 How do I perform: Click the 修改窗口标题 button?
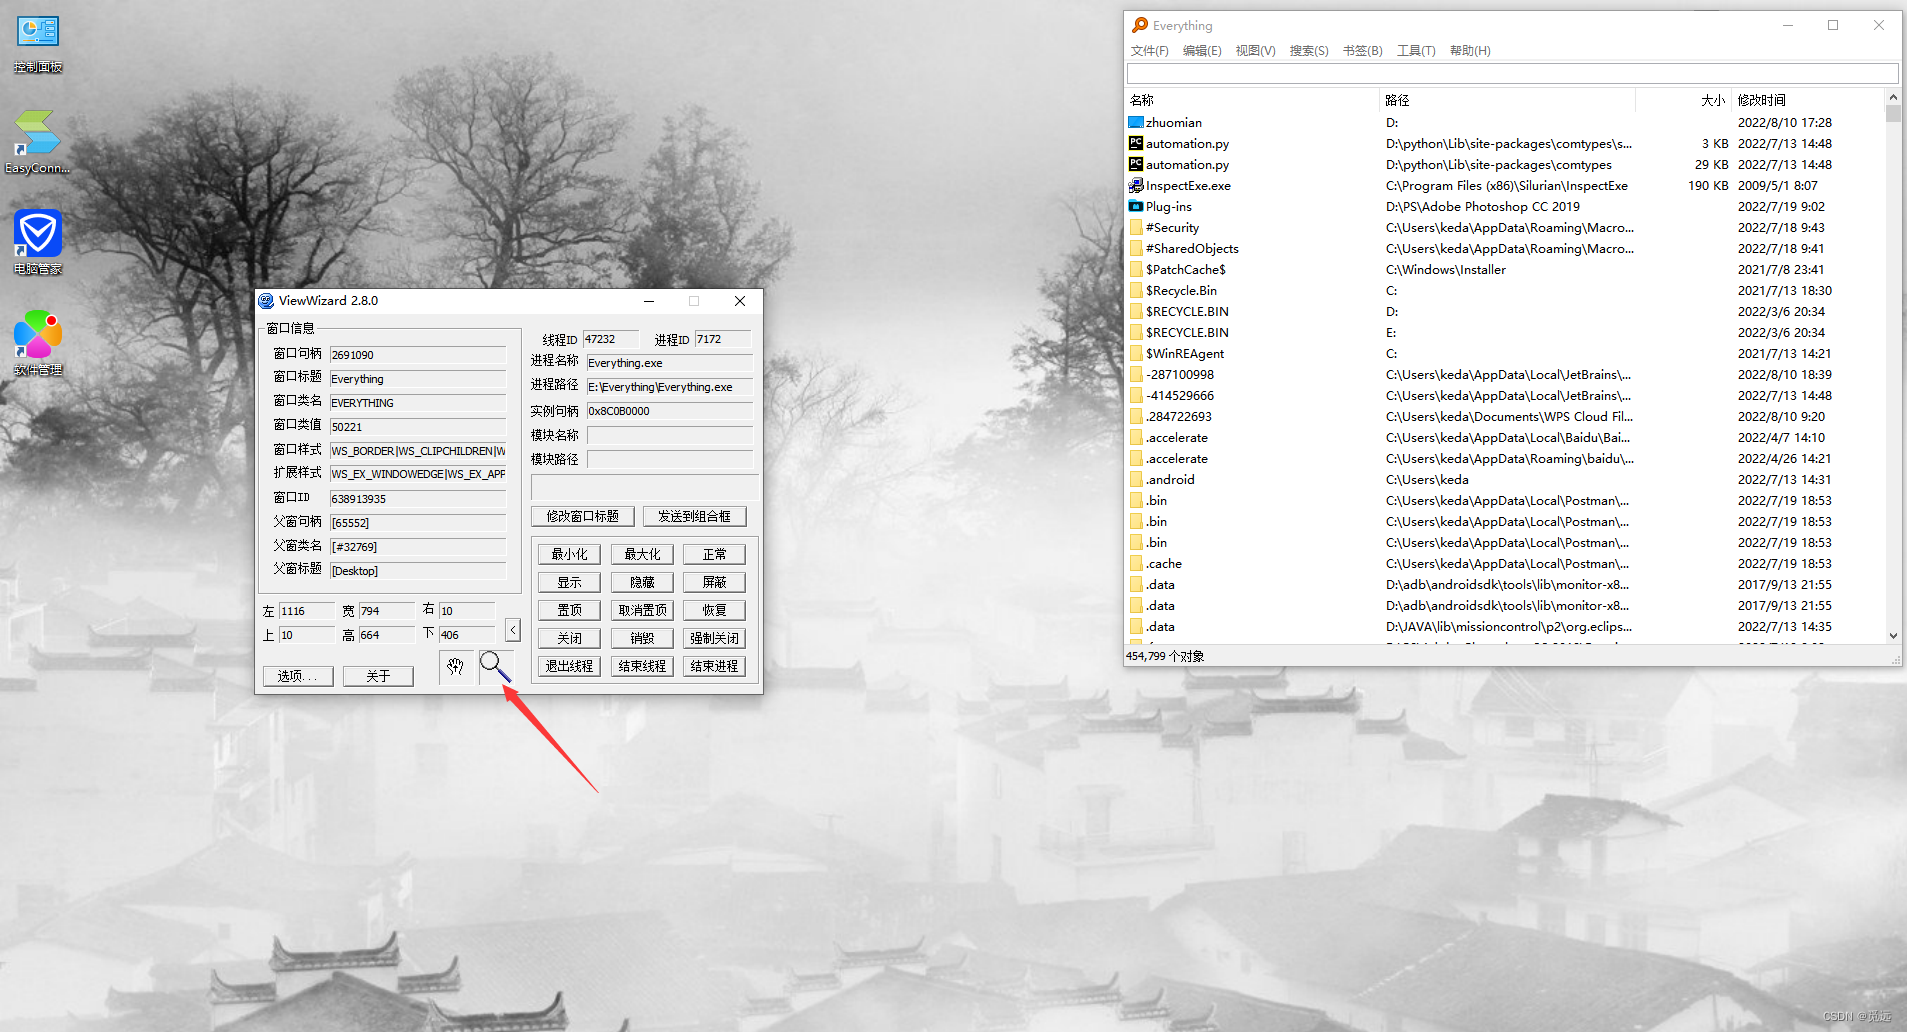582,516
